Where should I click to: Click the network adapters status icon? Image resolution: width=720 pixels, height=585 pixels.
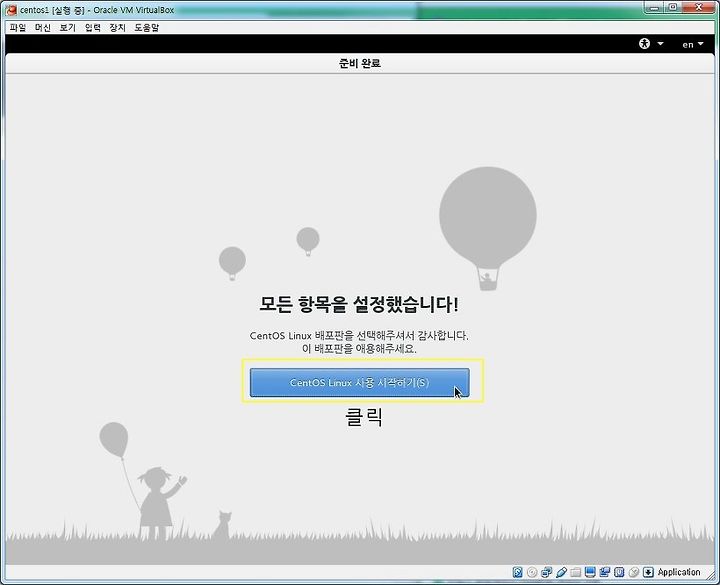point(546,572)
